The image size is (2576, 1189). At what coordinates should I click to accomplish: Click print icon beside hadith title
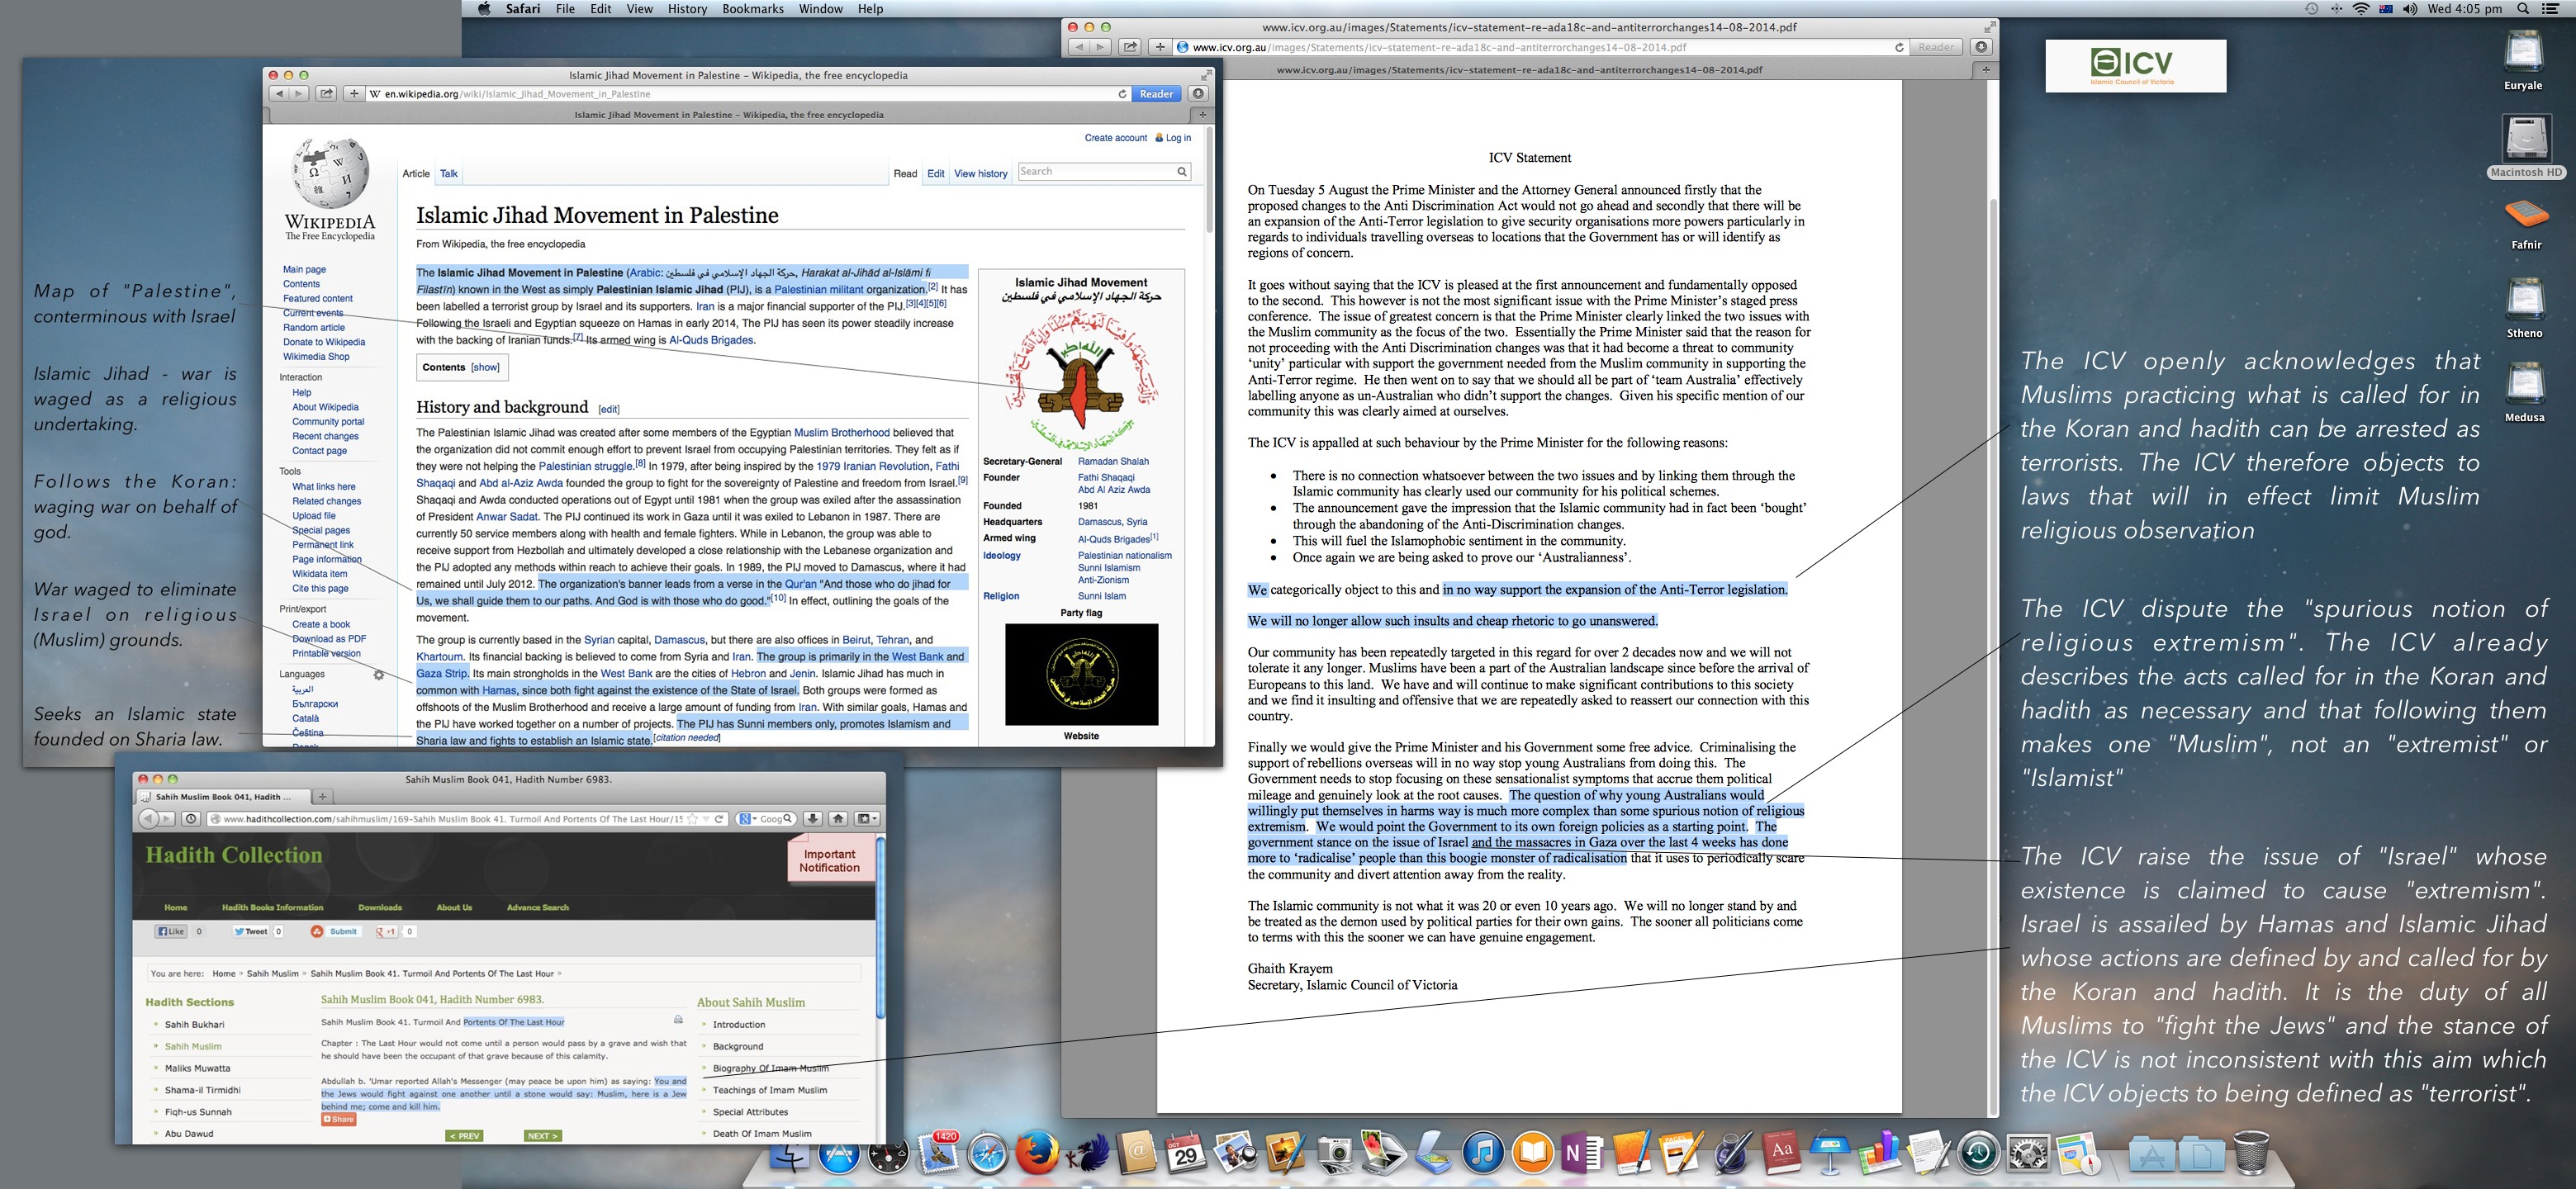pyautogui.click(x=678, y=1020)
